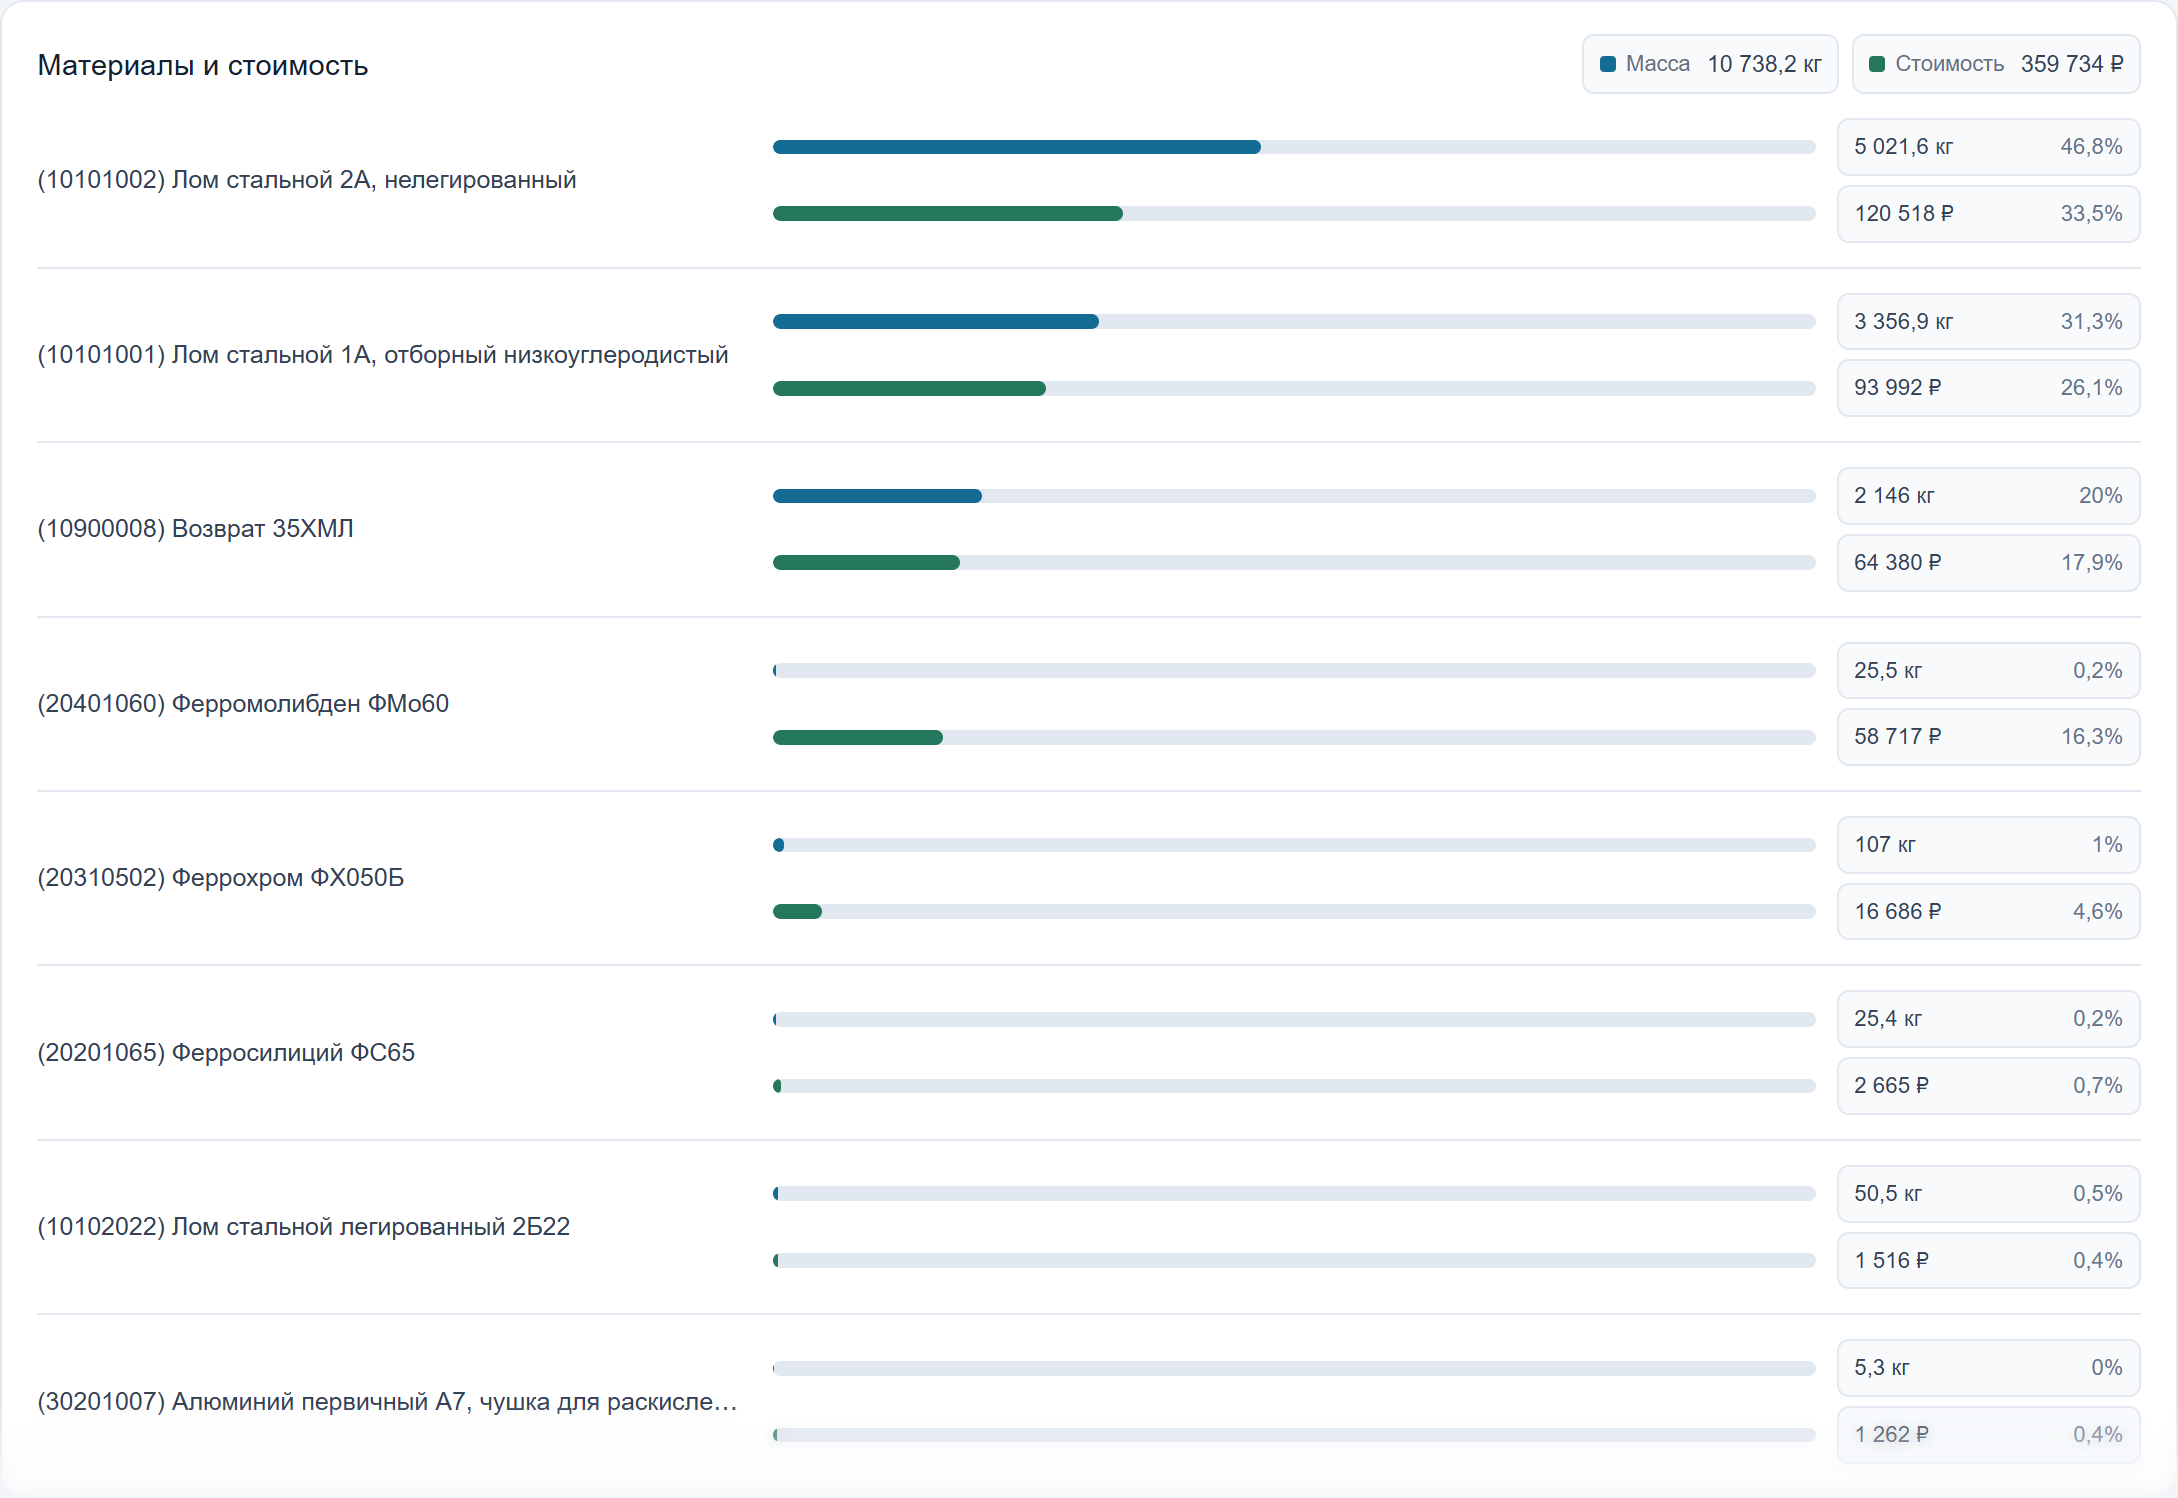2178x1498 pixels.
Task: Click the 58 717 ₽ value box
Action: tap(1988, 737)
